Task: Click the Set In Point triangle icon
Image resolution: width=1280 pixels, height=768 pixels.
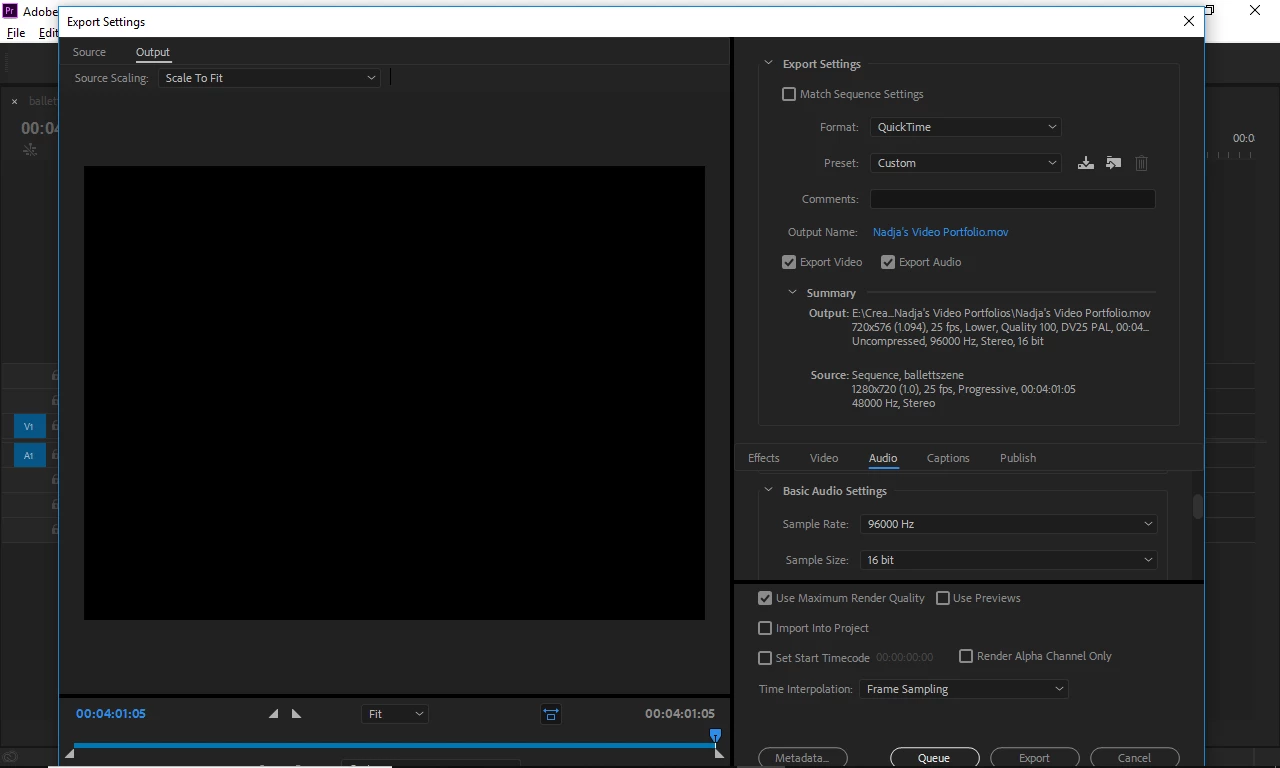Action: (x=274, y=714)
